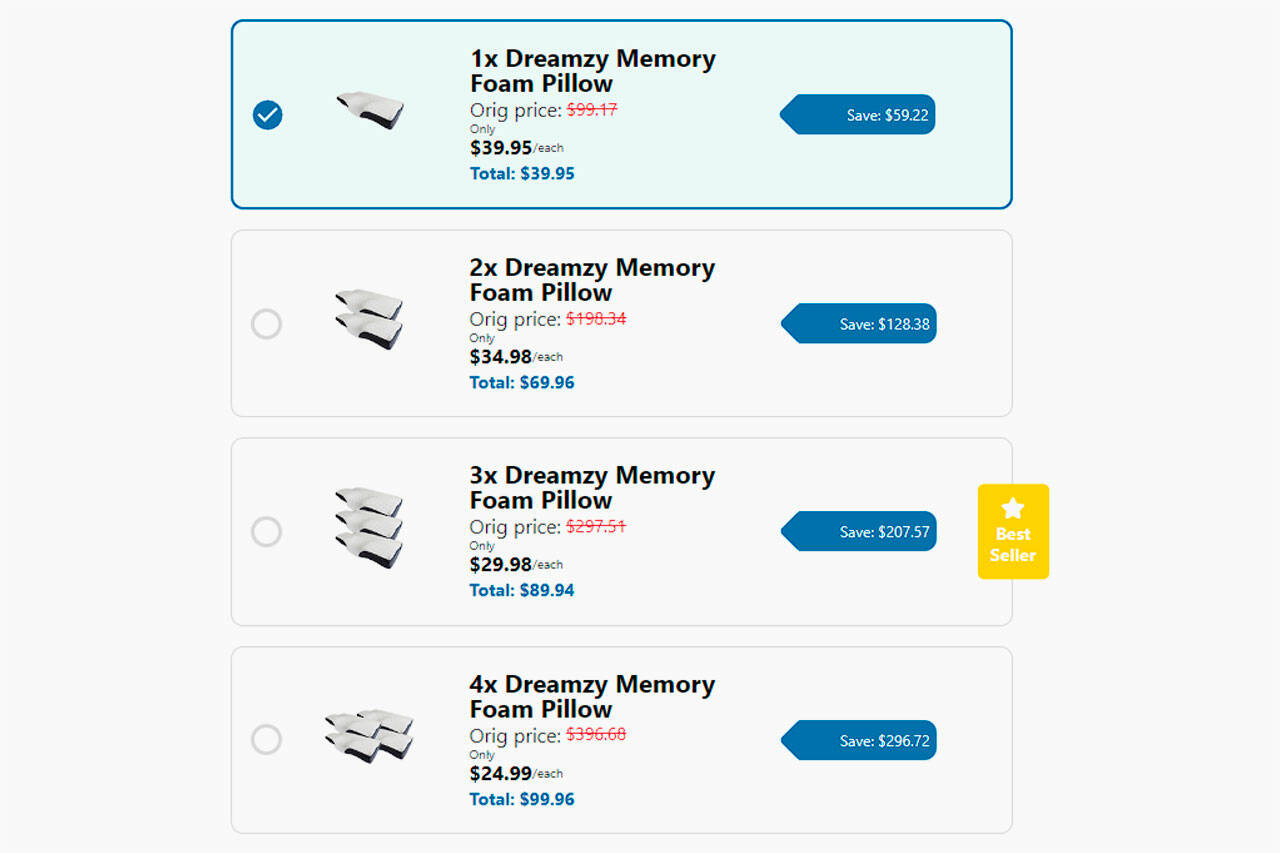The width and height of the screenshot is (1280, 853).
Task: Select the 2x Dreamzy Memory Foam Pillow option
Action: click(267, 323)
